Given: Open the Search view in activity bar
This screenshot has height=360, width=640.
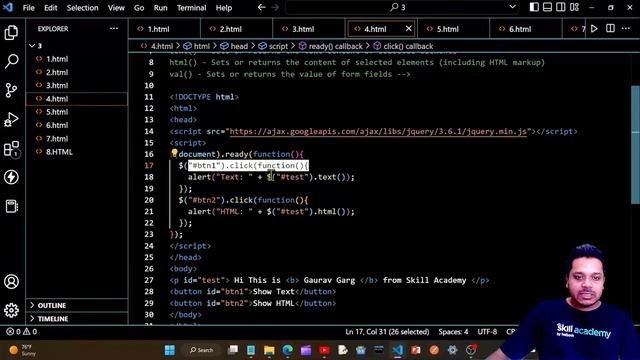Looking at the screenshot, I should click(11, 61).
